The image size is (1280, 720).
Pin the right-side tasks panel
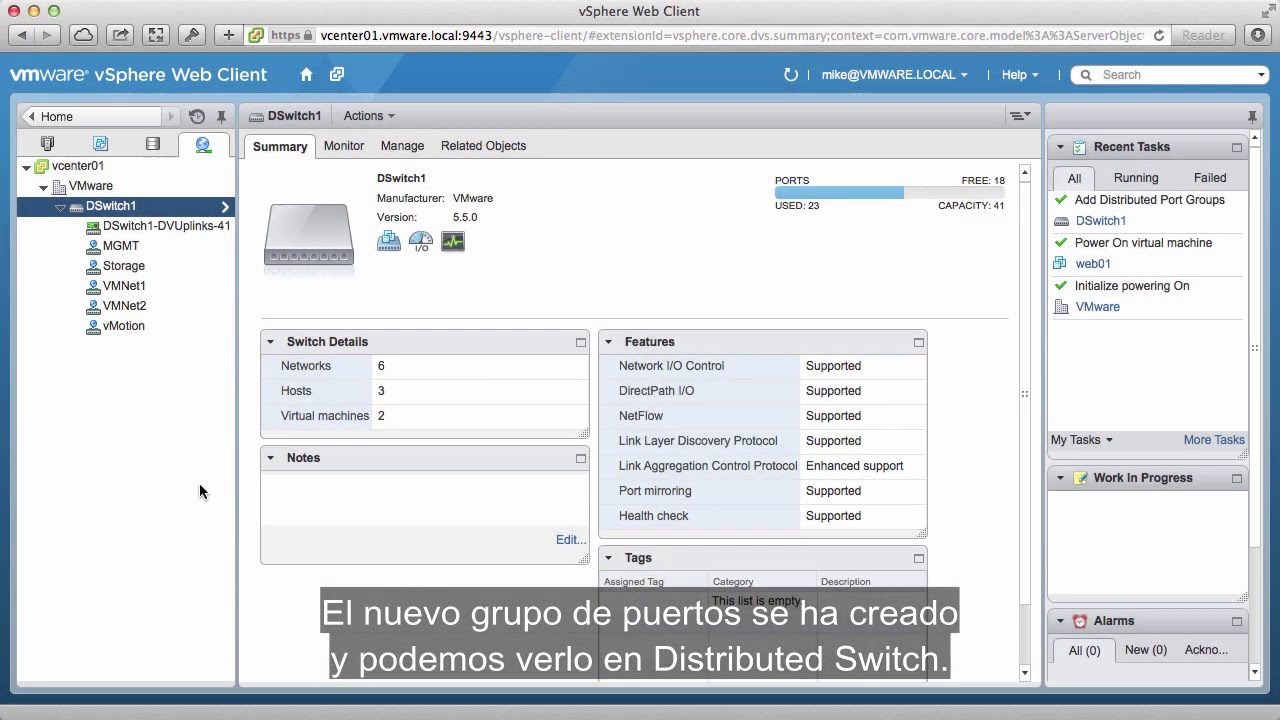tap(1252, 117)
